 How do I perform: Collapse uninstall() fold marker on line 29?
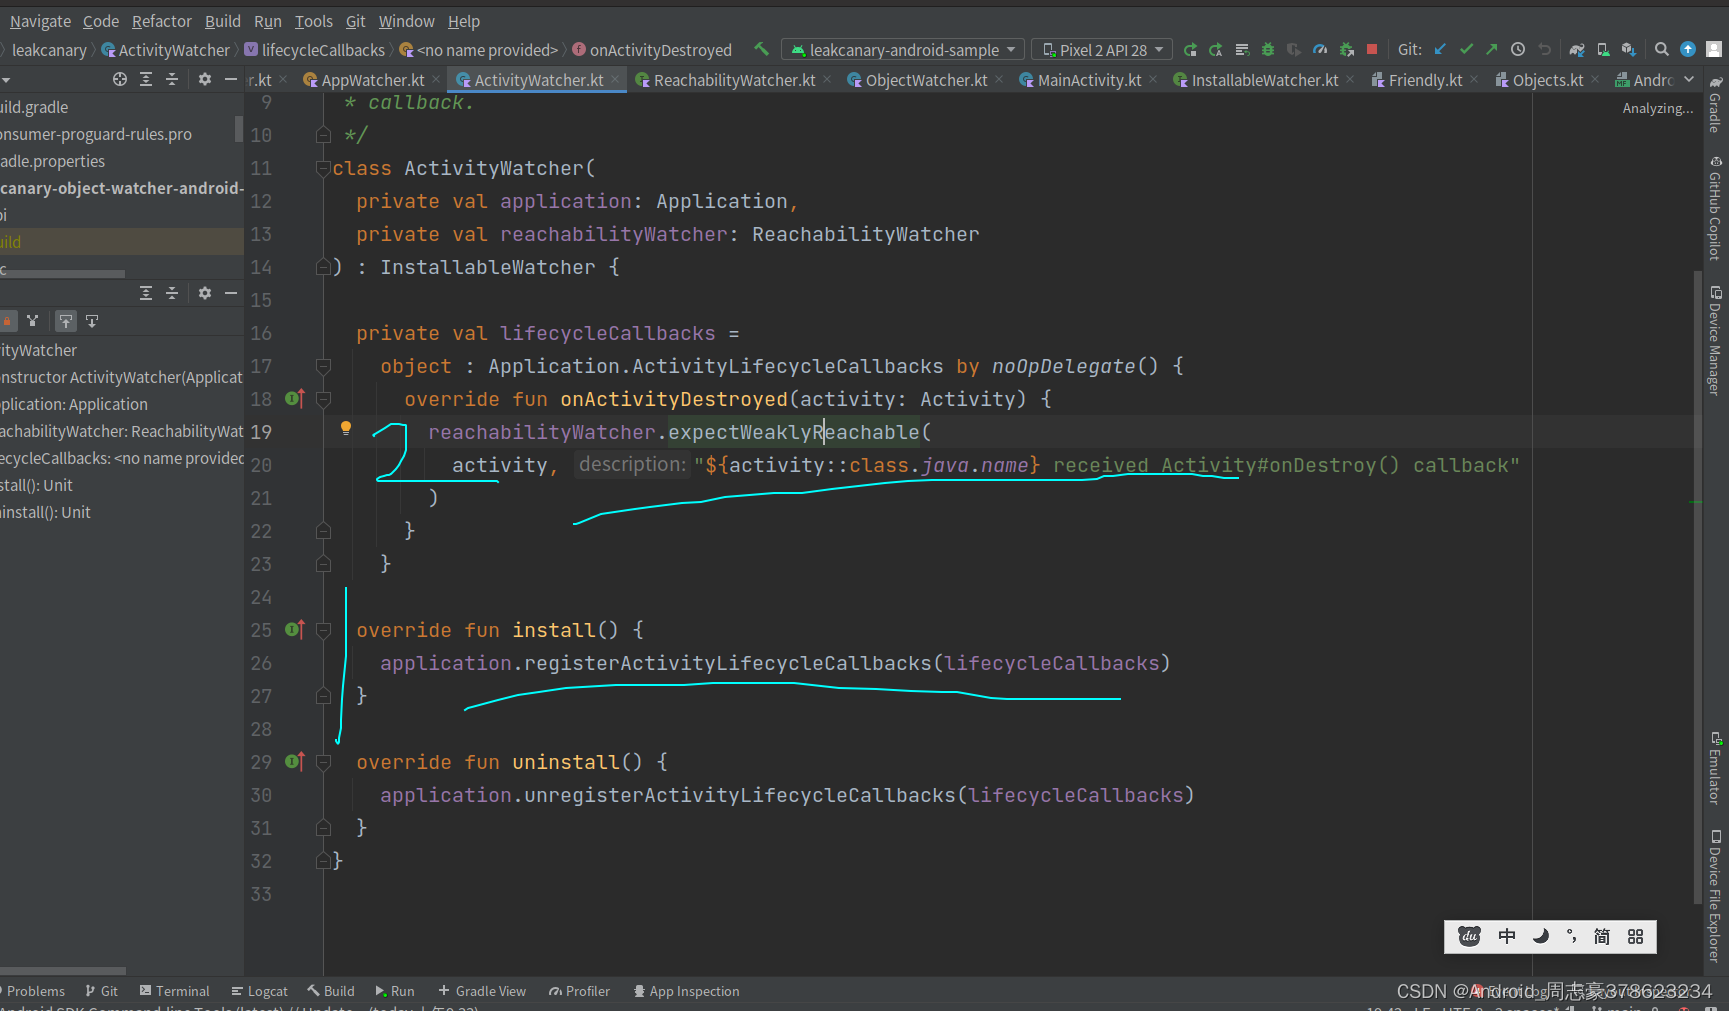point(323,761)
